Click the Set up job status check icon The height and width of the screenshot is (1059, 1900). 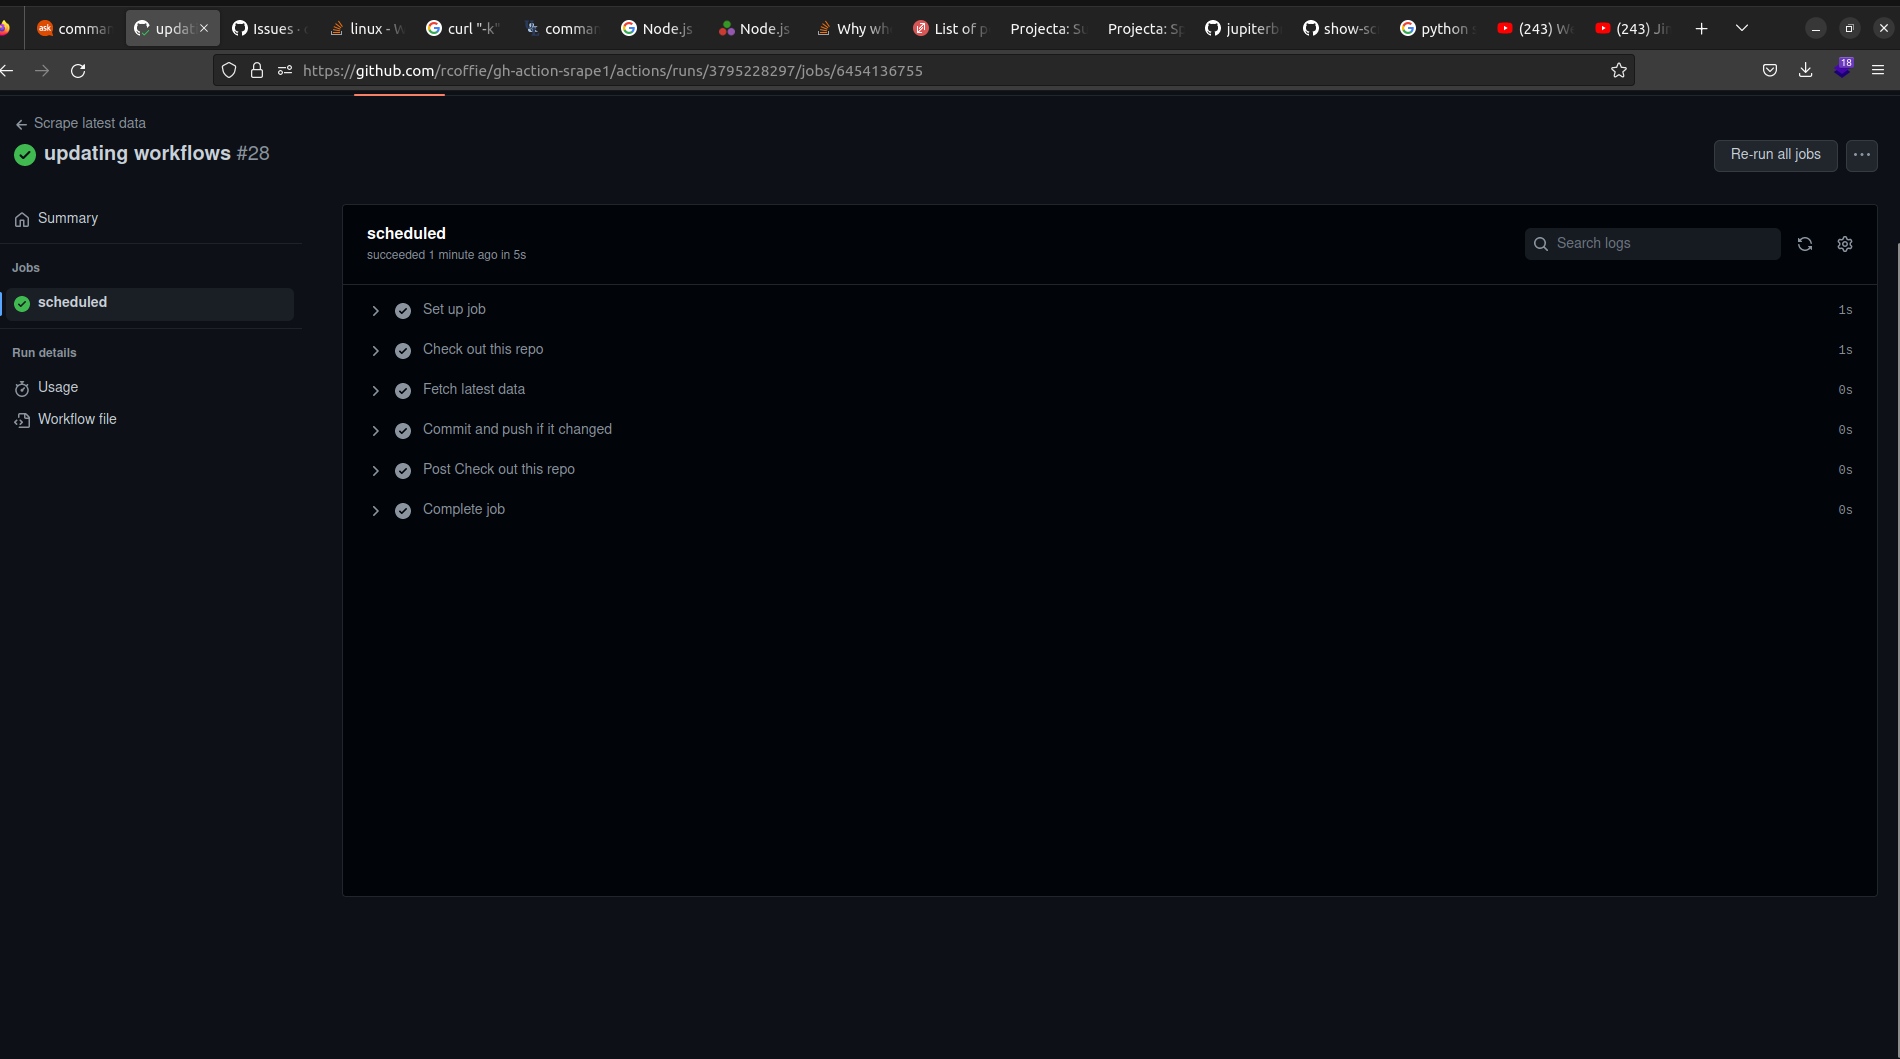pos(403,310)
